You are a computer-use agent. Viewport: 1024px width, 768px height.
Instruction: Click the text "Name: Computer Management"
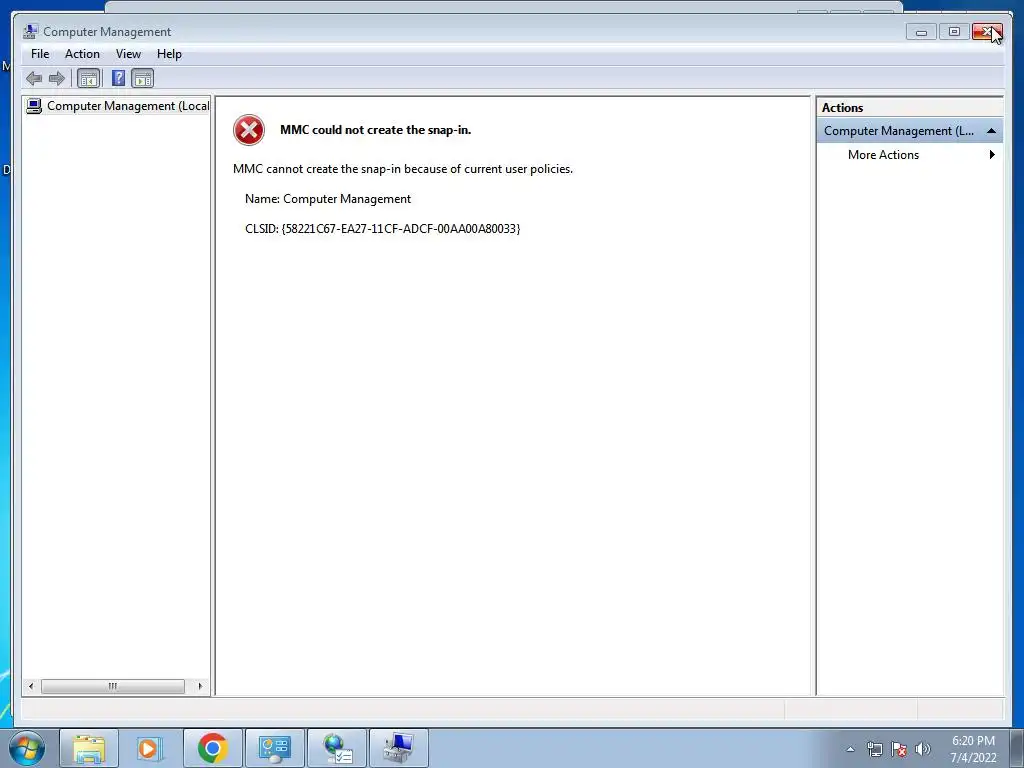pyautogui.click(x=328, y=199)
